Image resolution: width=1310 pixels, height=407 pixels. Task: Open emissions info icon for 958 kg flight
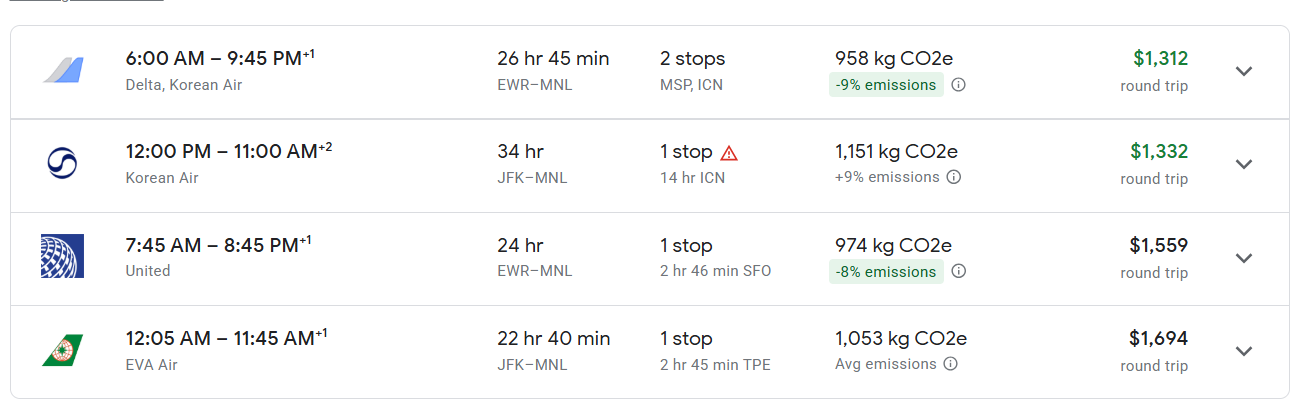958,85
